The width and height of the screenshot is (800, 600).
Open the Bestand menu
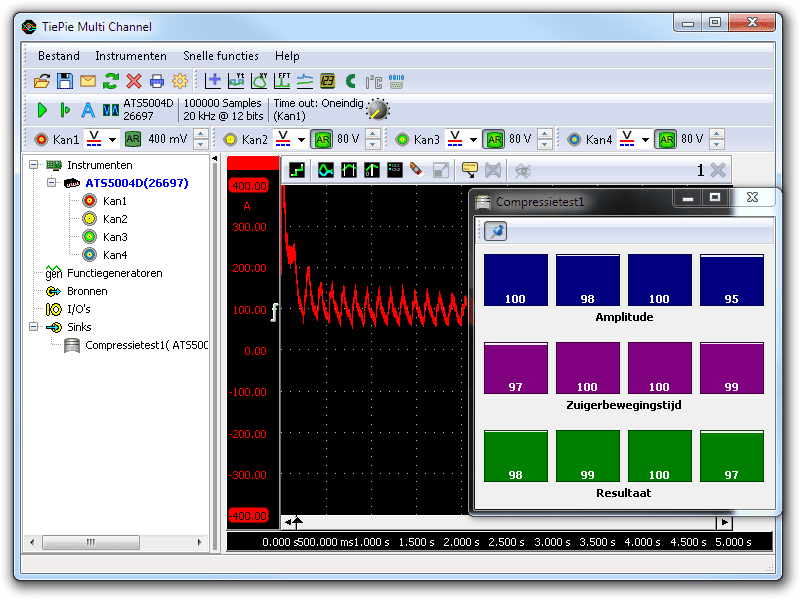point(59,56)
